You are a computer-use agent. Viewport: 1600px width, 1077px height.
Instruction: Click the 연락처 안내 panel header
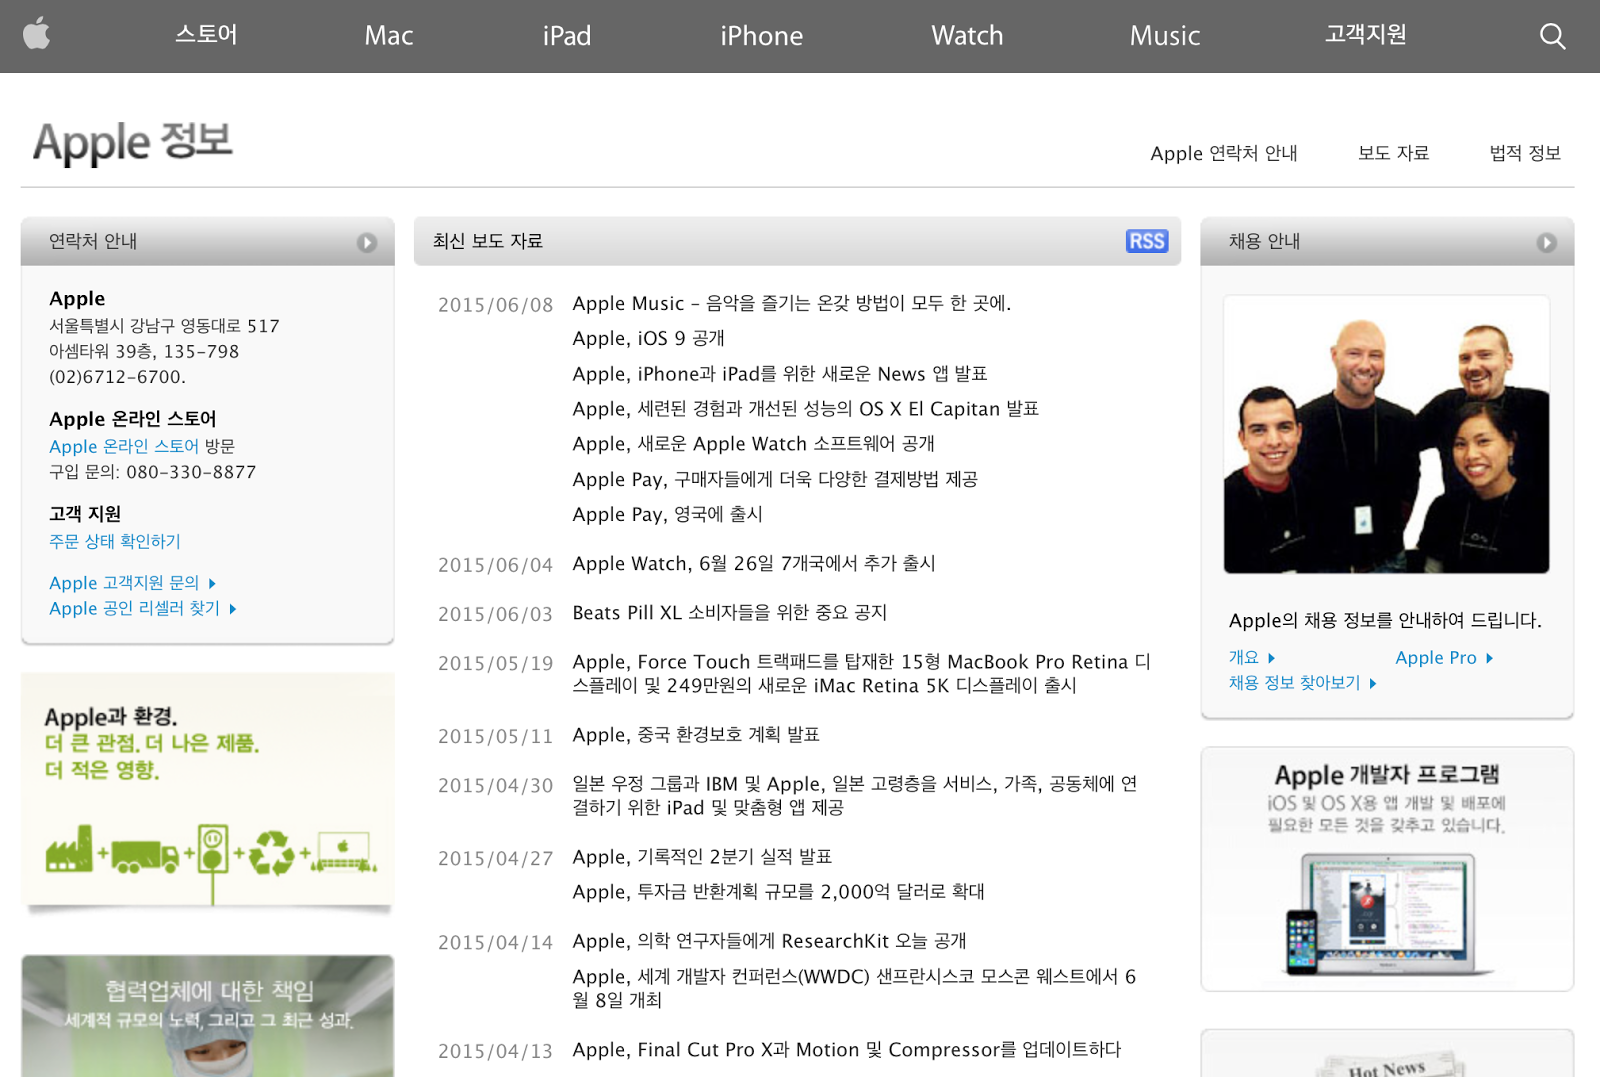click(x=207, y=242)
